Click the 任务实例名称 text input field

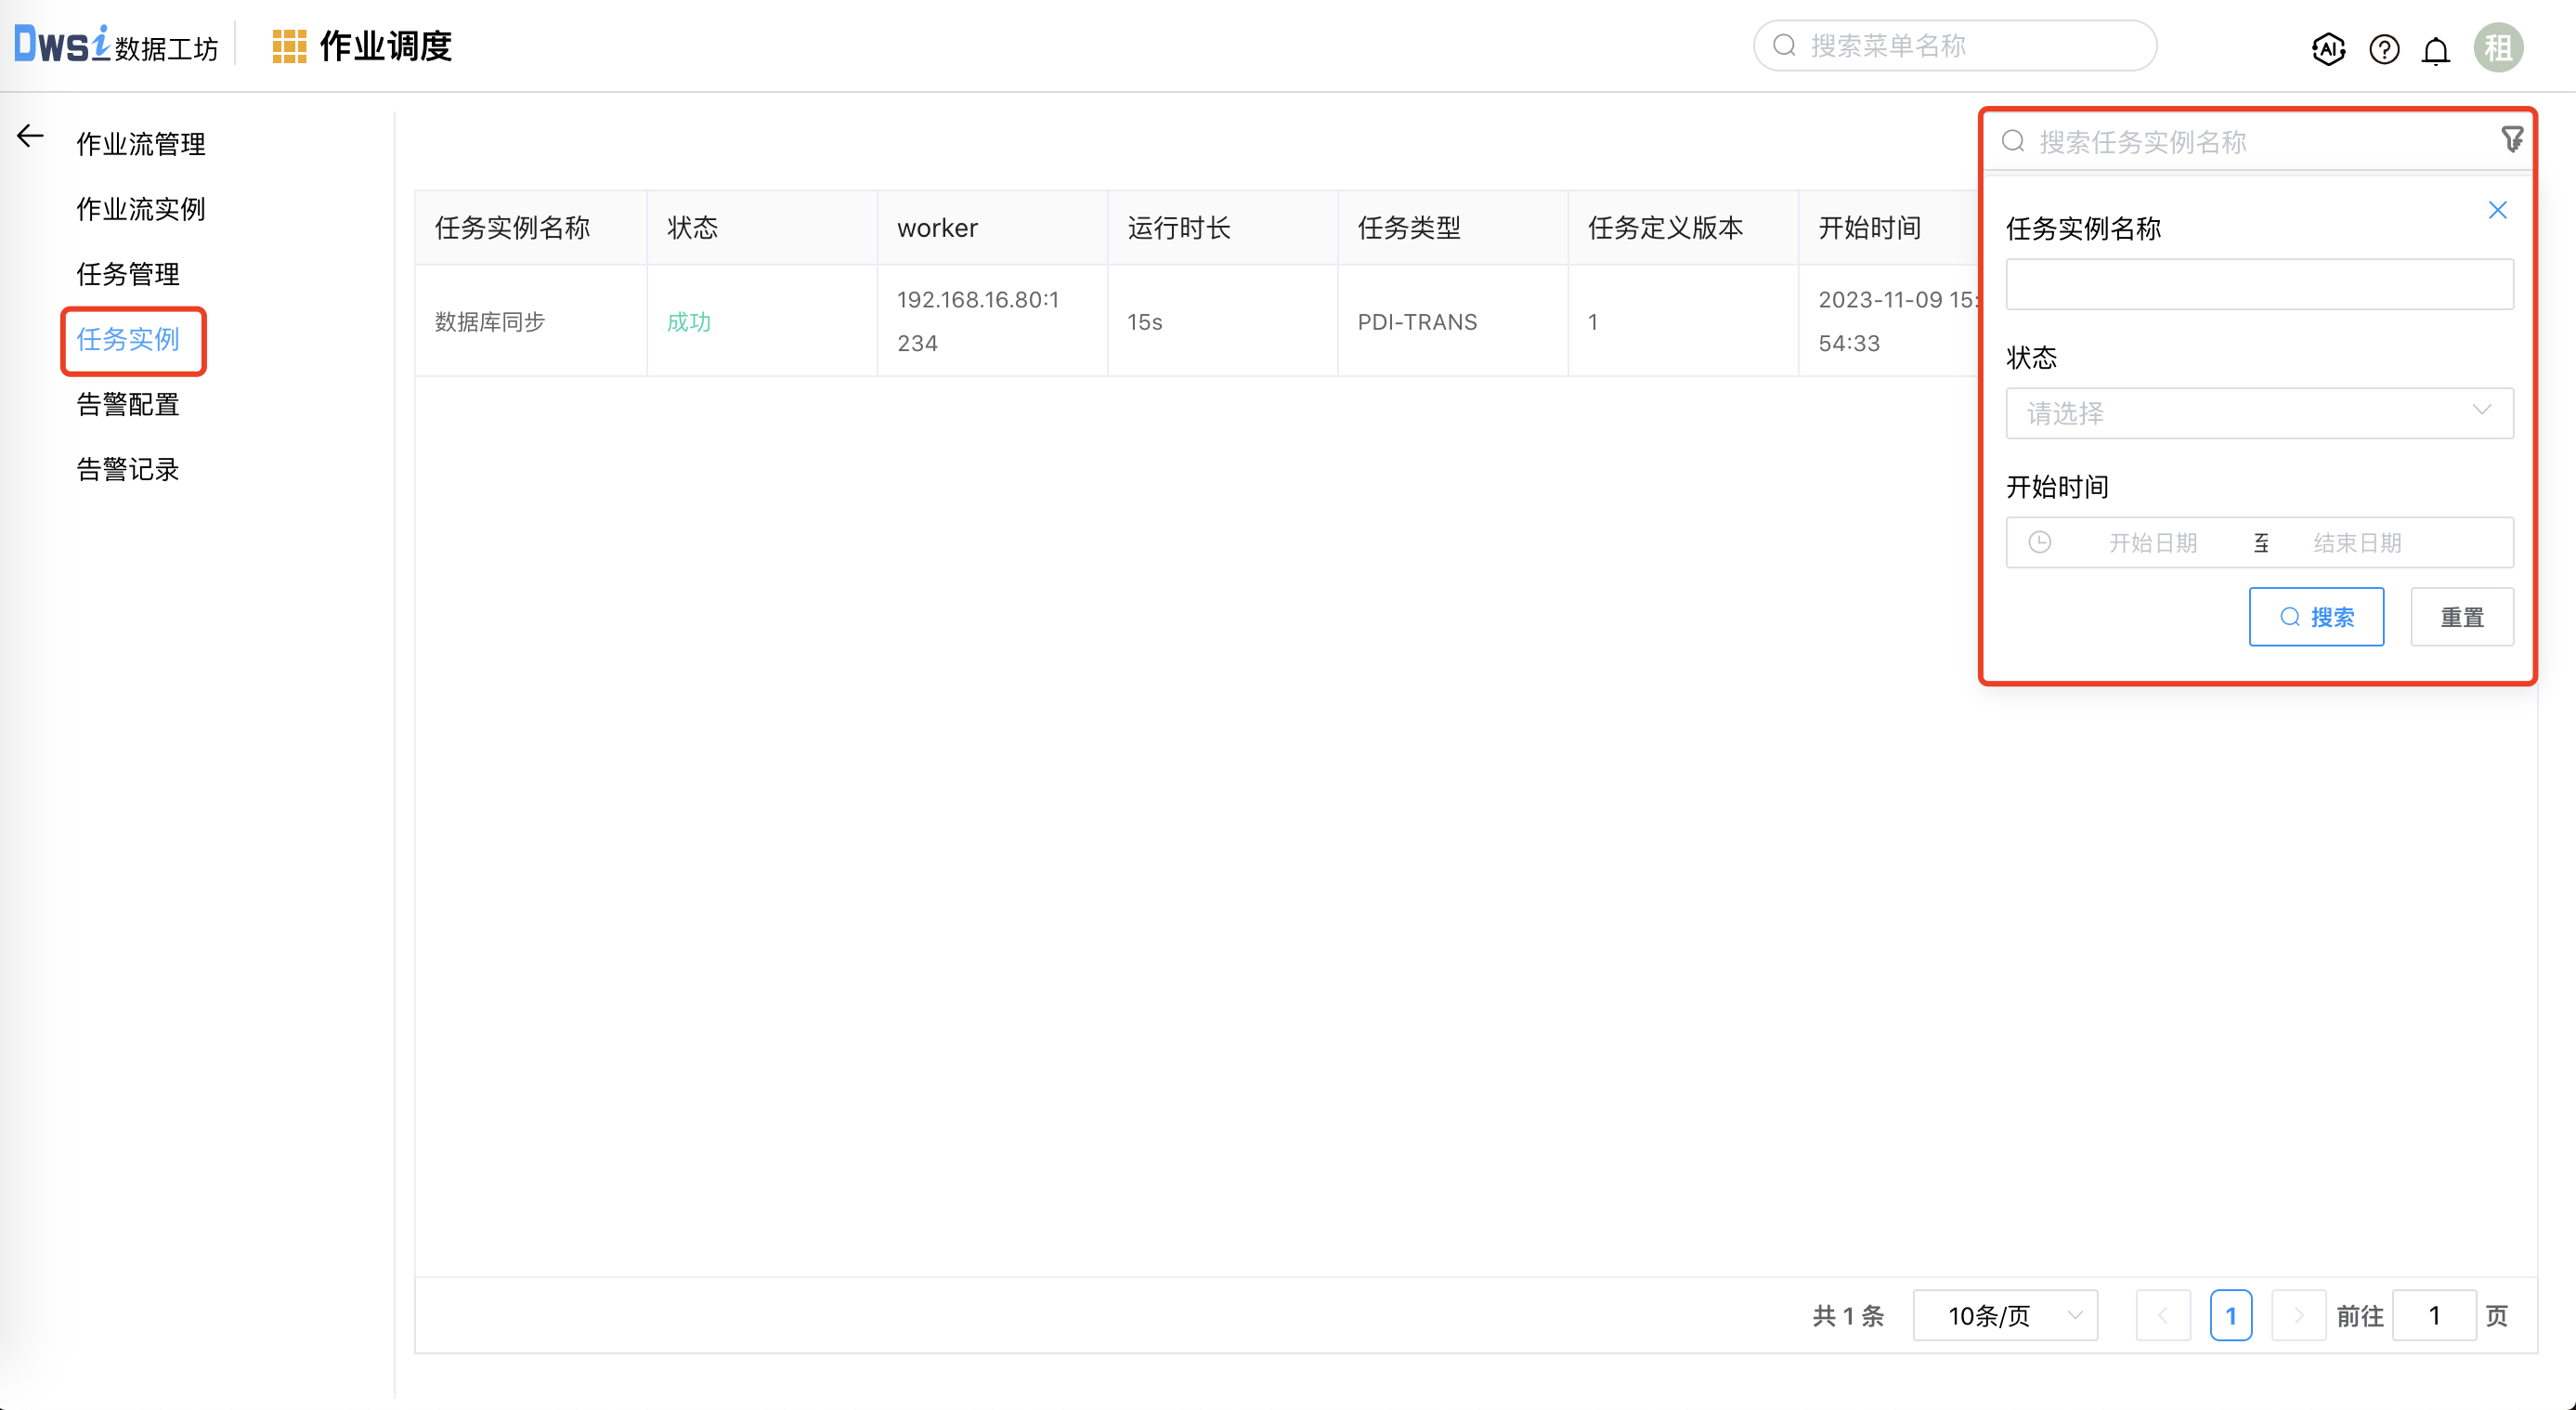point(2259,284)
